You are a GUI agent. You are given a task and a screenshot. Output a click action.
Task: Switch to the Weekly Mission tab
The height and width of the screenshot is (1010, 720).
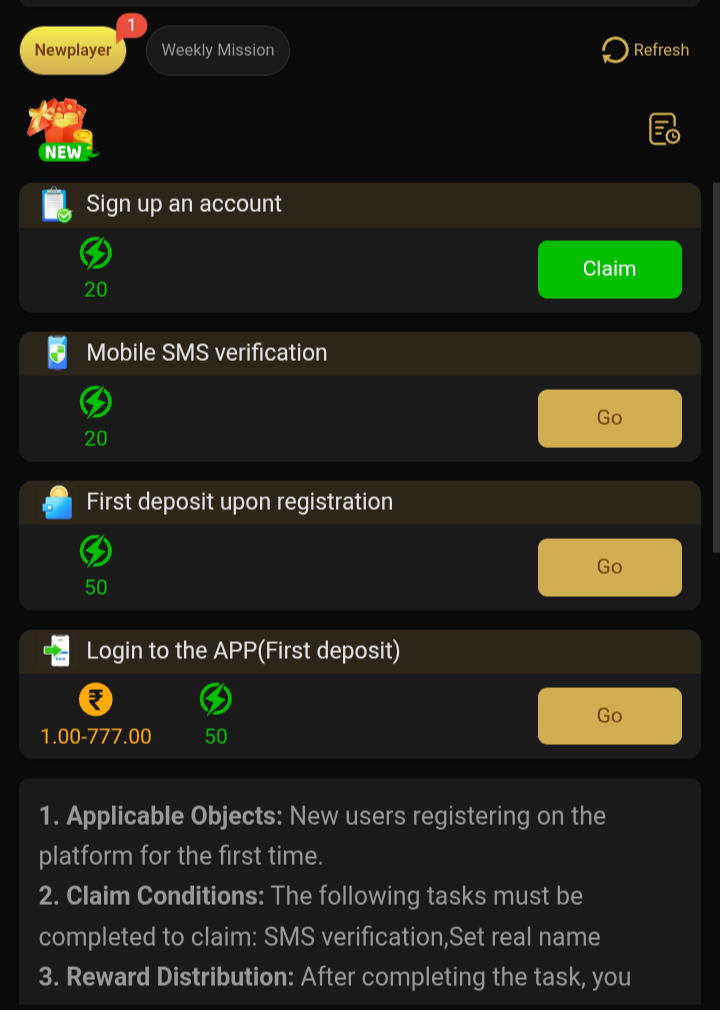click(x=218, y=50)
